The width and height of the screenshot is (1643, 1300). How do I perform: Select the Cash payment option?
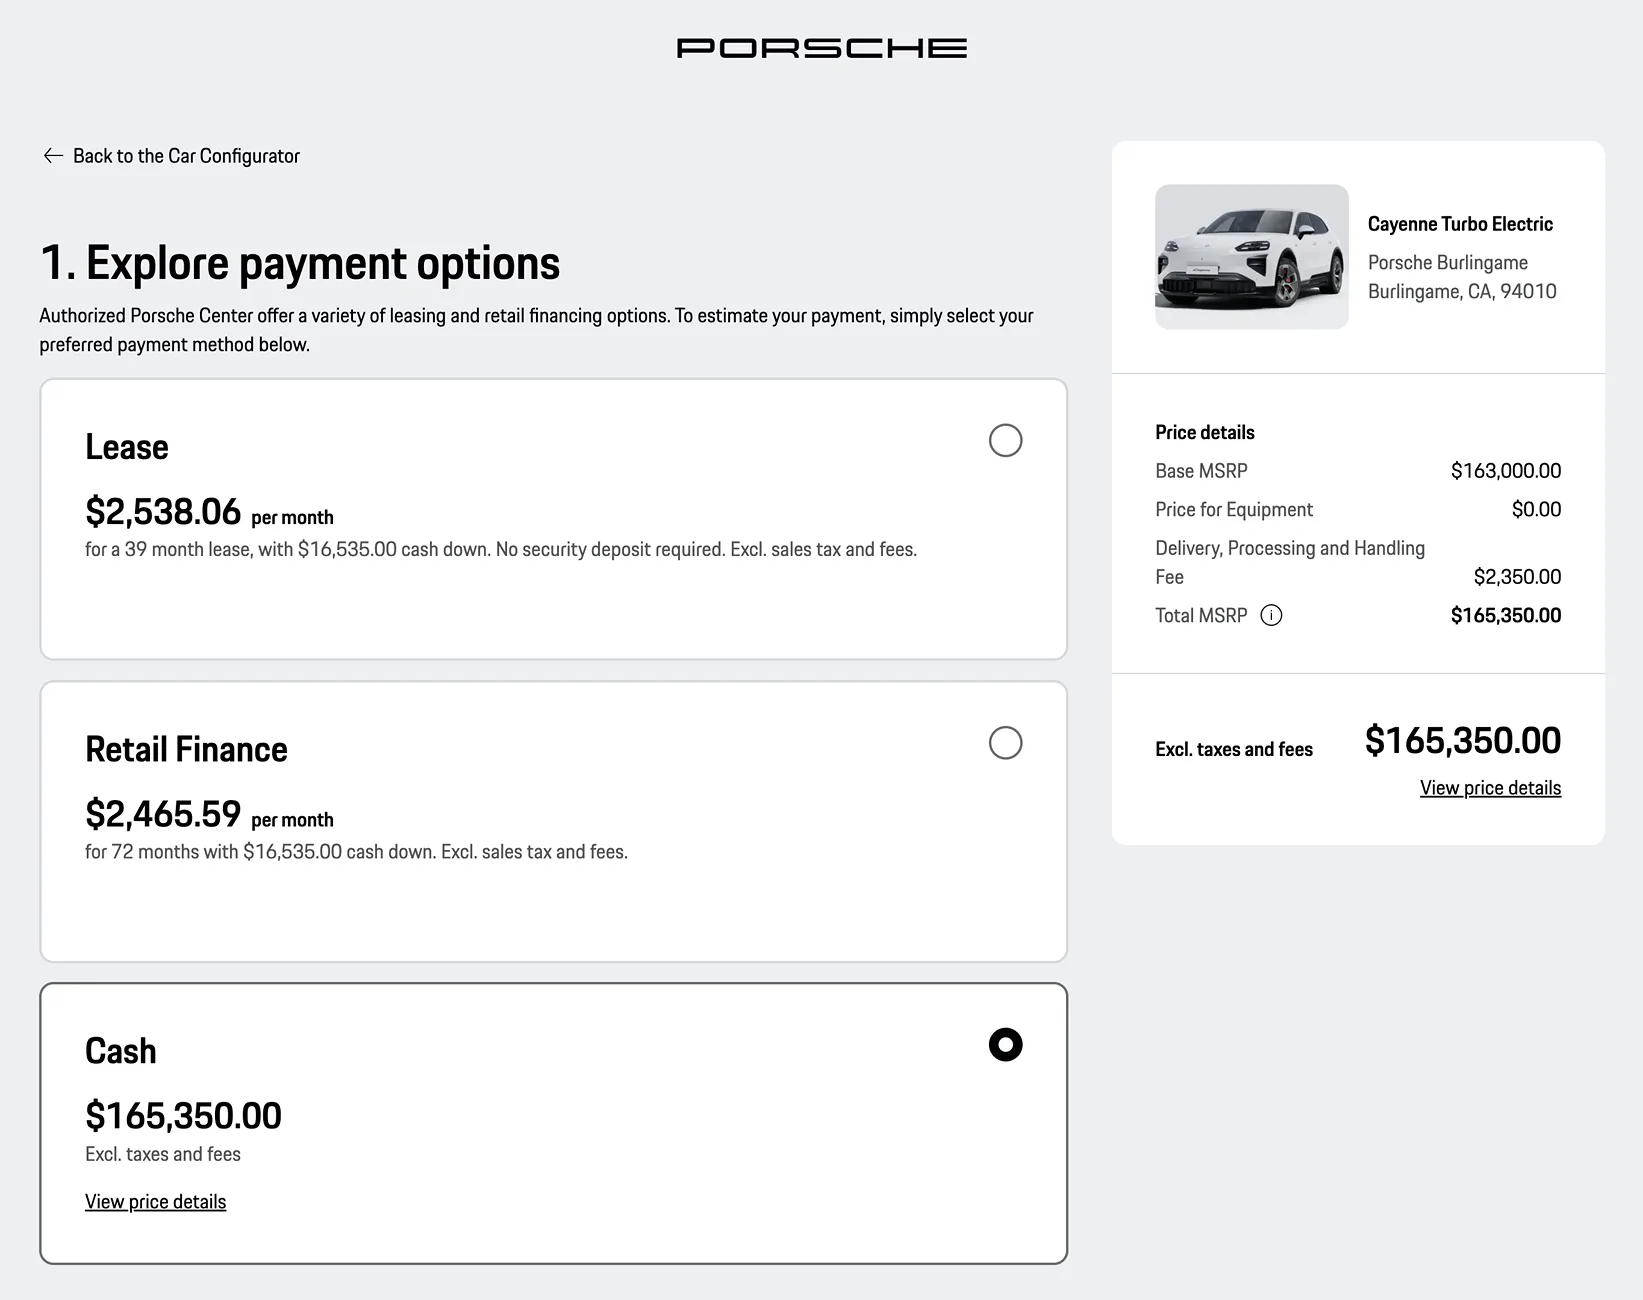click(1006, 1044)
